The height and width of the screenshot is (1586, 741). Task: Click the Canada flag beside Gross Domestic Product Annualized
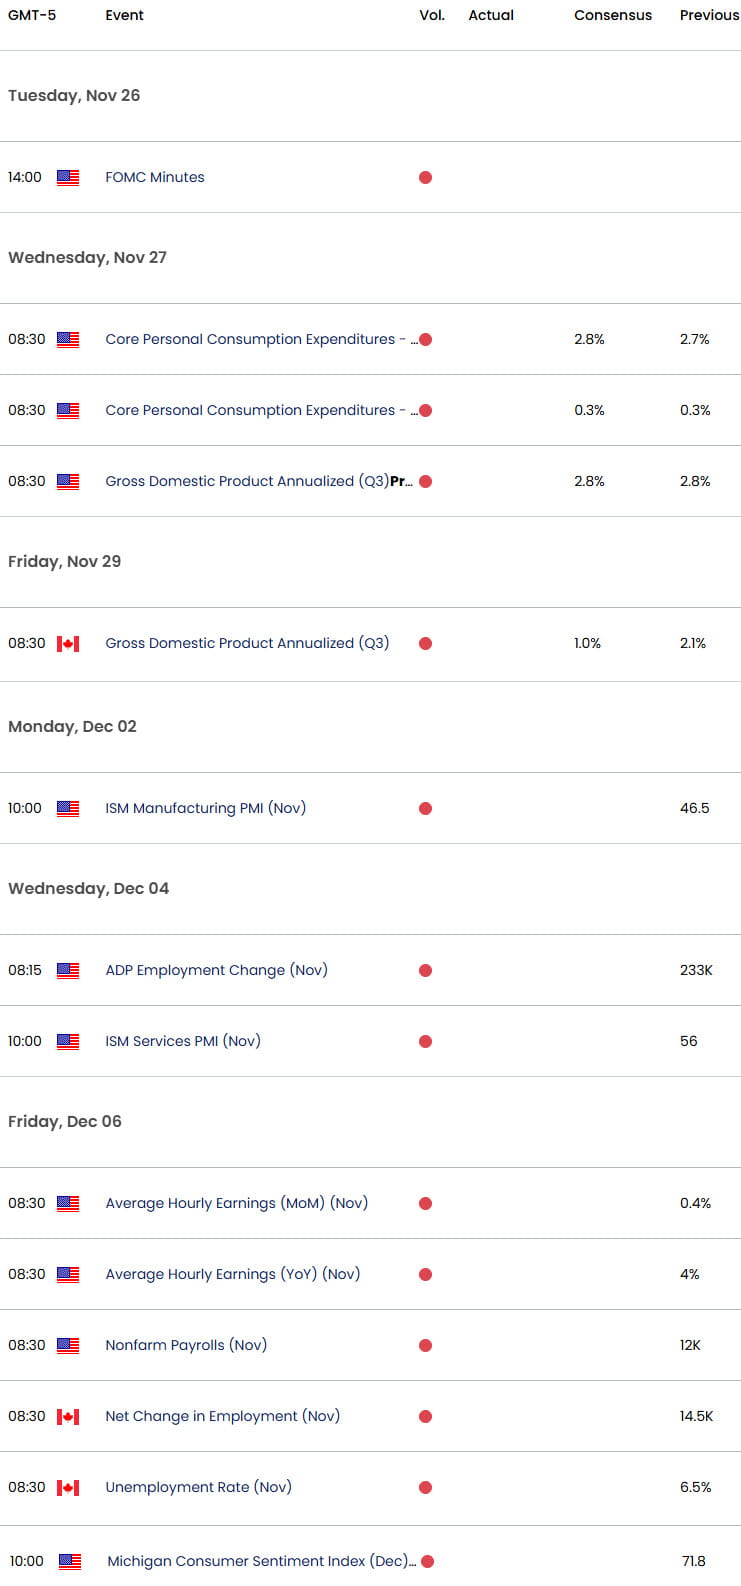[x=67, y=643]
